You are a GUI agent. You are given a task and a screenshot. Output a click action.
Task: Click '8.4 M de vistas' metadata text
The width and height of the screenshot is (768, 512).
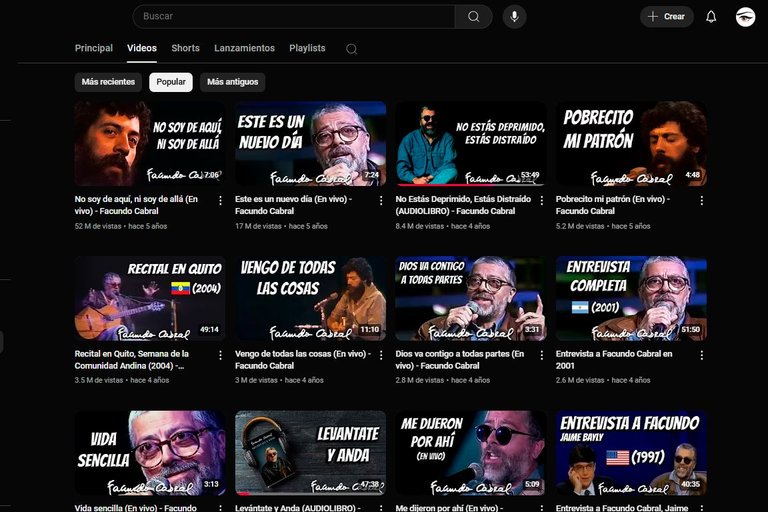[420, 226]
